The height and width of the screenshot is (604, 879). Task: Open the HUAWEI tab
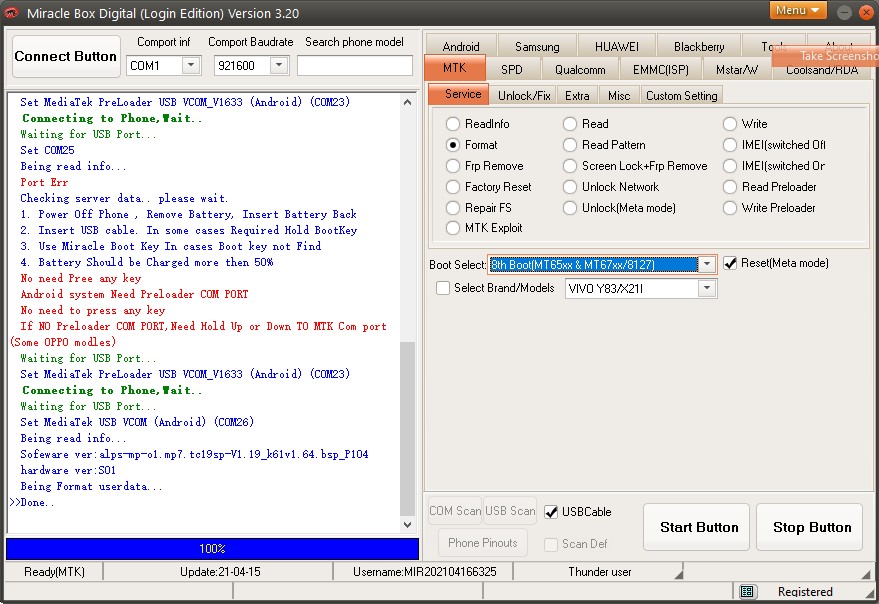pos(617,46)
